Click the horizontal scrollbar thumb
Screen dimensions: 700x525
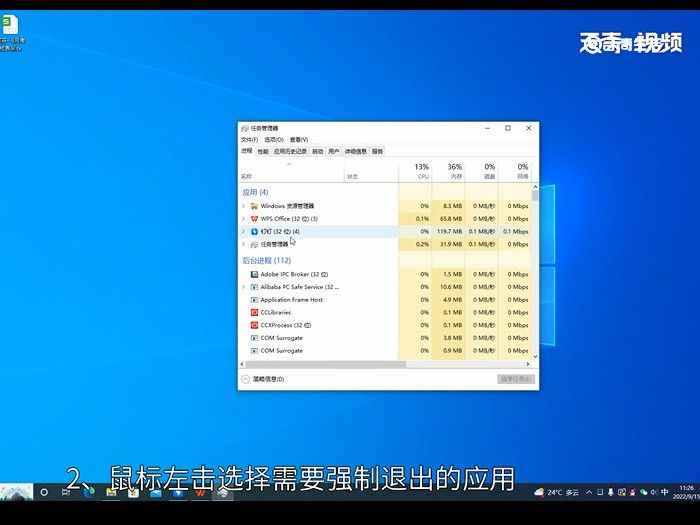tap(326, 364)
